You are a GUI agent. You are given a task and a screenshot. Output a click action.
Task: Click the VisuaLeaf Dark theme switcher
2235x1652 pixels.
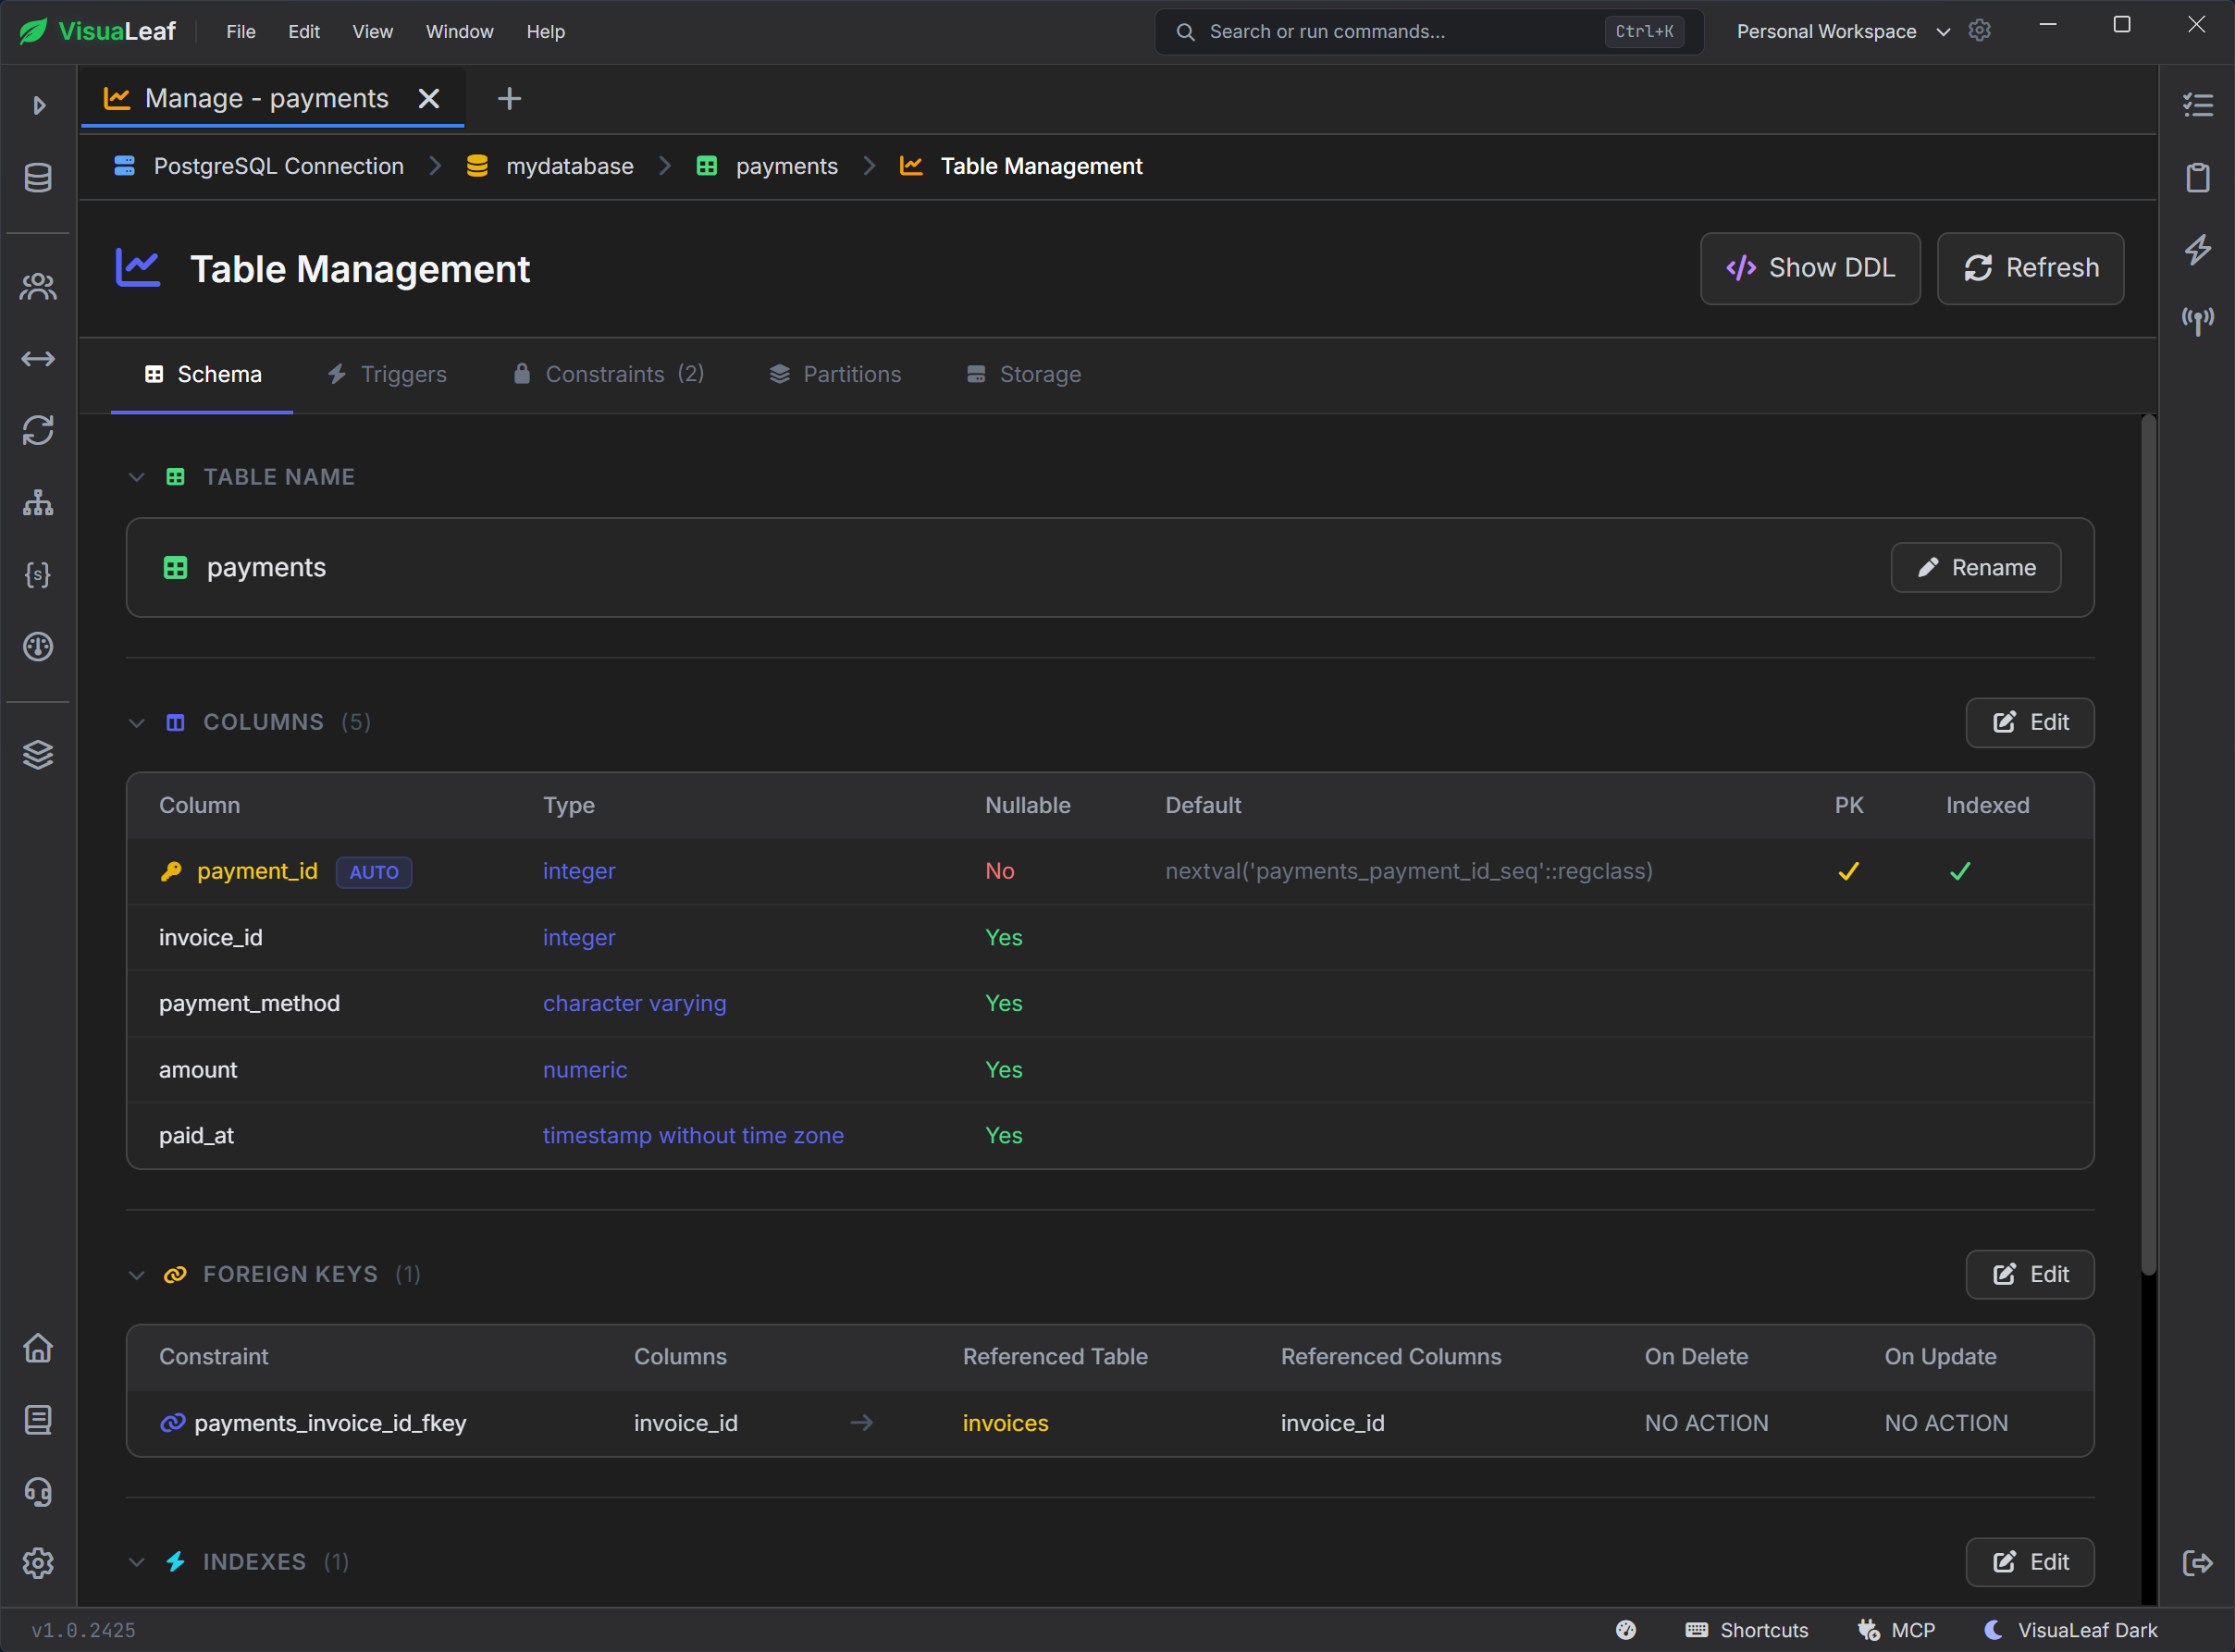pos(2071,1630)
